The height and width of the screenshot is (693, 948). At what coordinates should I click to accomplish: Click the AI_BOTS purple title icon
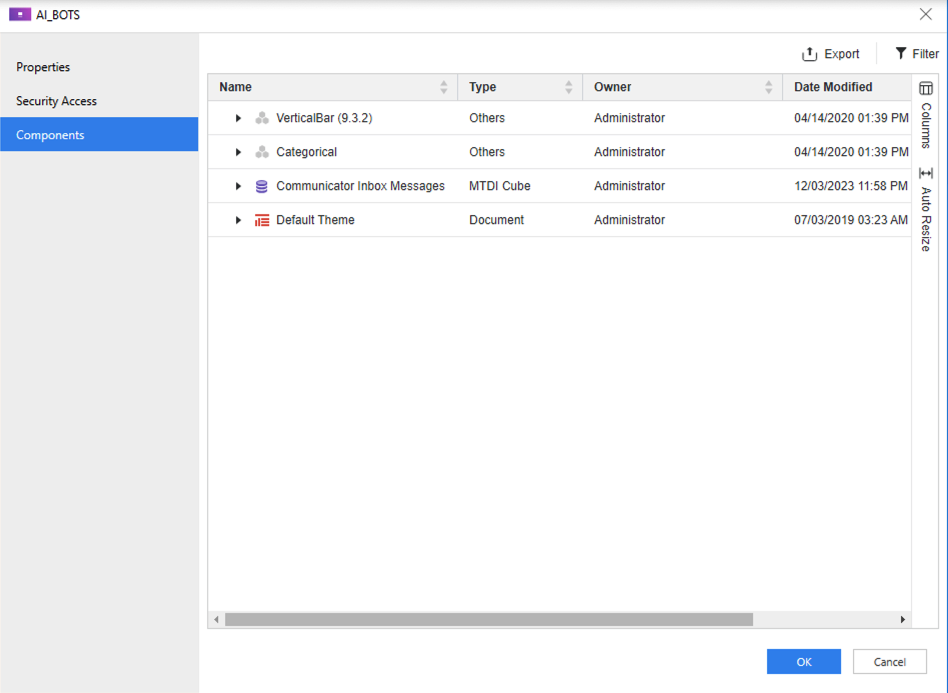coord(20,15)
